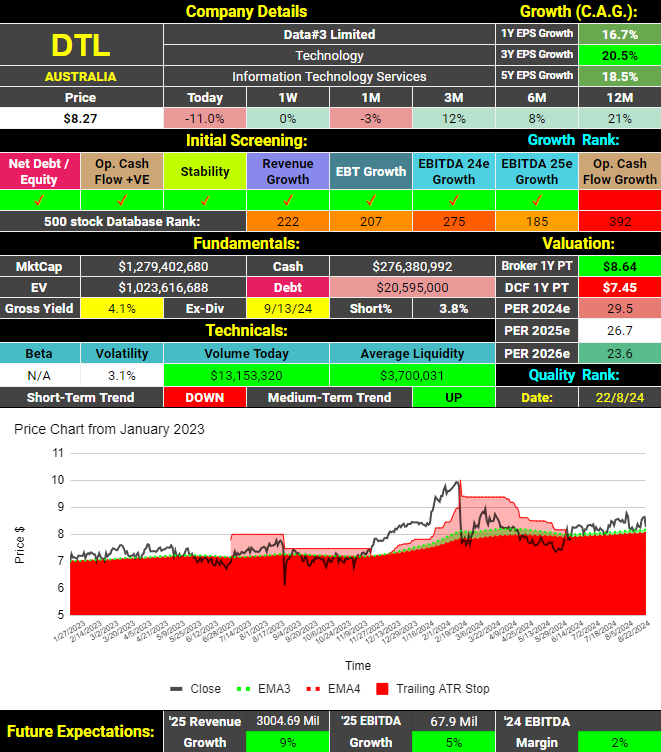The height and width of the screenshot is (752, 661).
Task: Click the DTL ticker symbol
Action: click(81, 45)
